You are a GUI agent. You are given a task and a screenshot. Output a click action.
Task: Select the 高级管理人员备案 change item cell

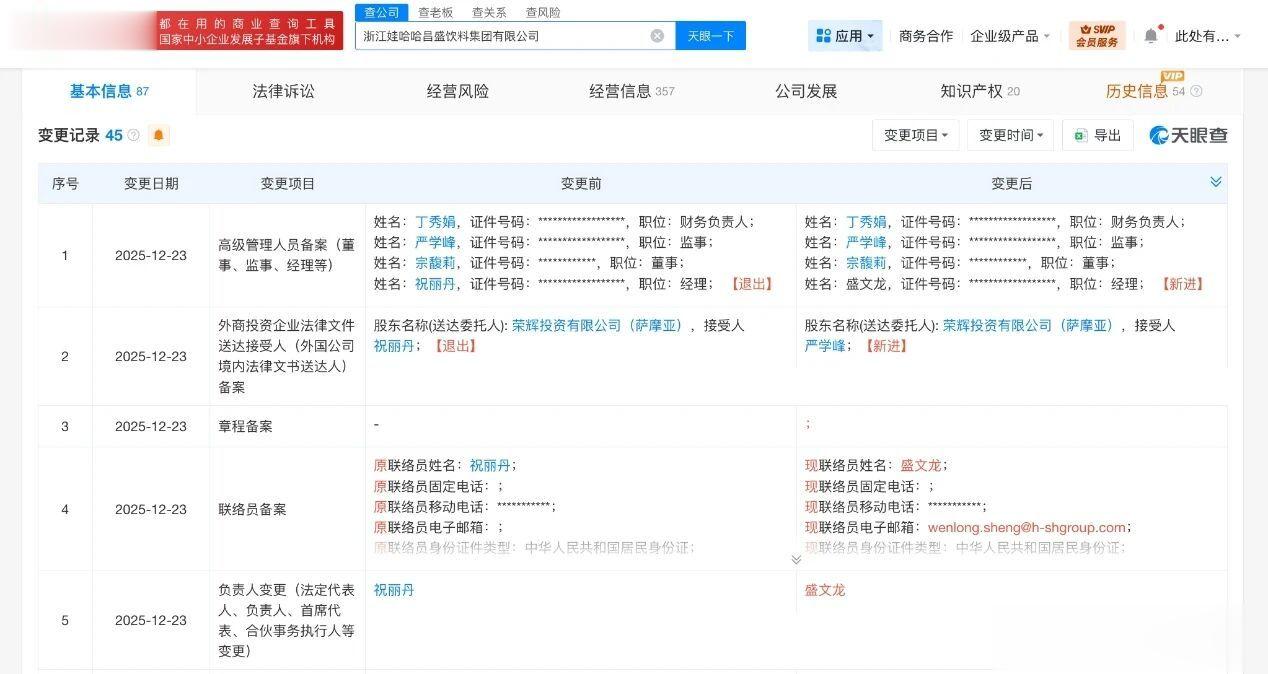[288, 254]
